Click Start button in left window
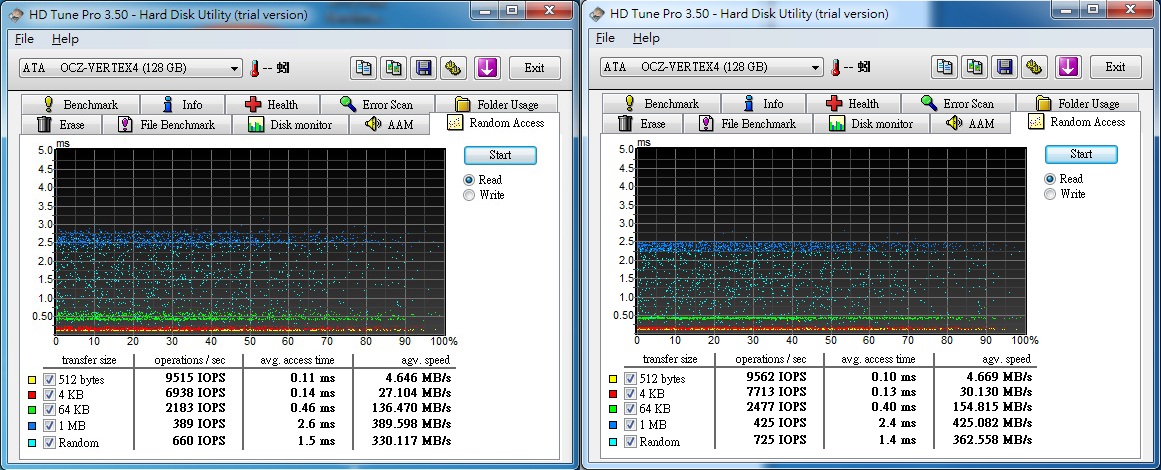 pyautogui.click(x=500, y=155)
